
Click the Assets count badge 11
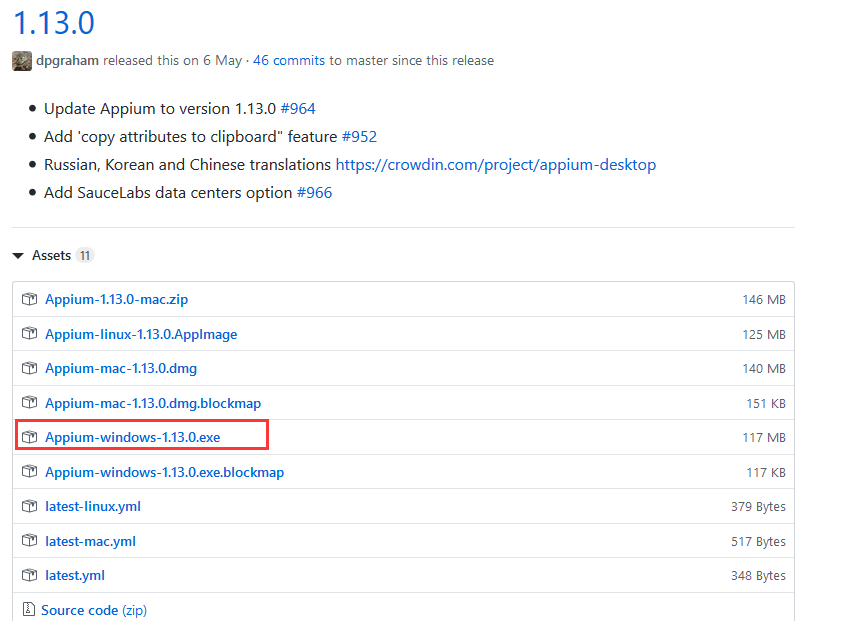85,255
